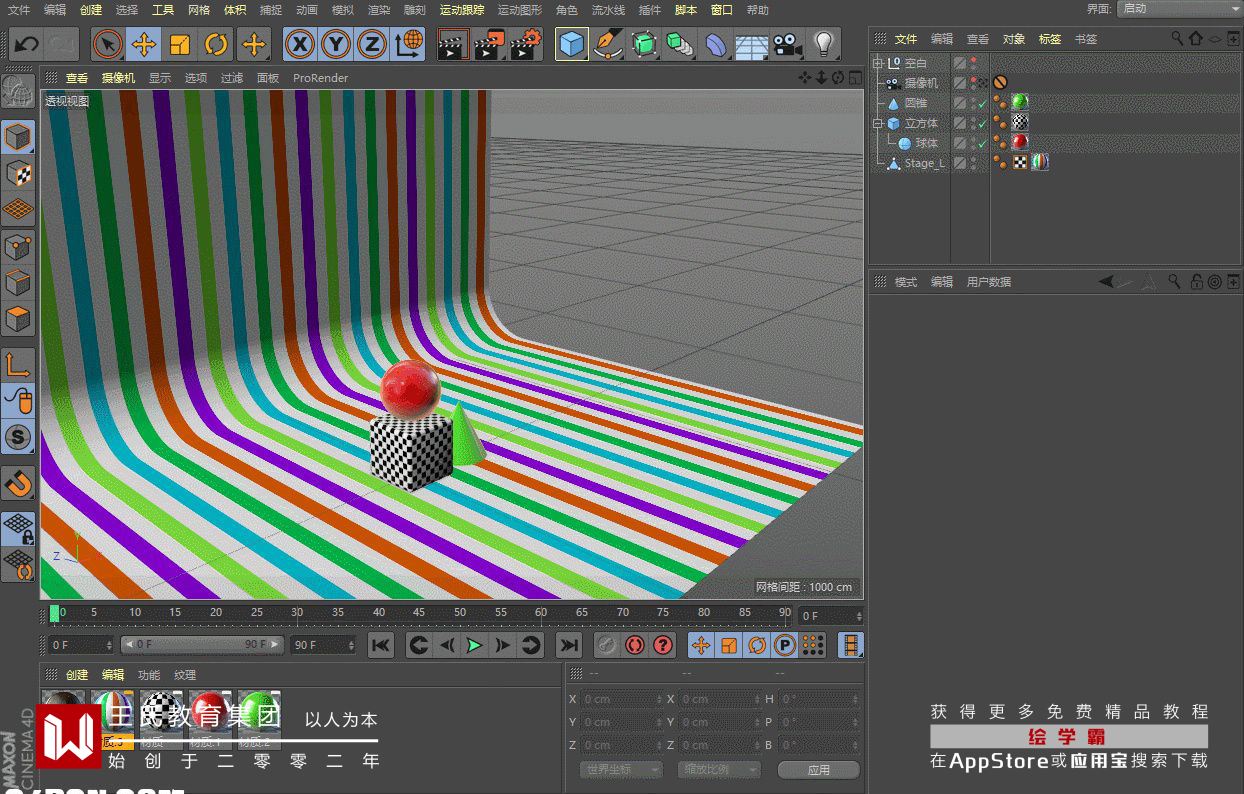Expand the 空白 null object tree

(878, 63)
